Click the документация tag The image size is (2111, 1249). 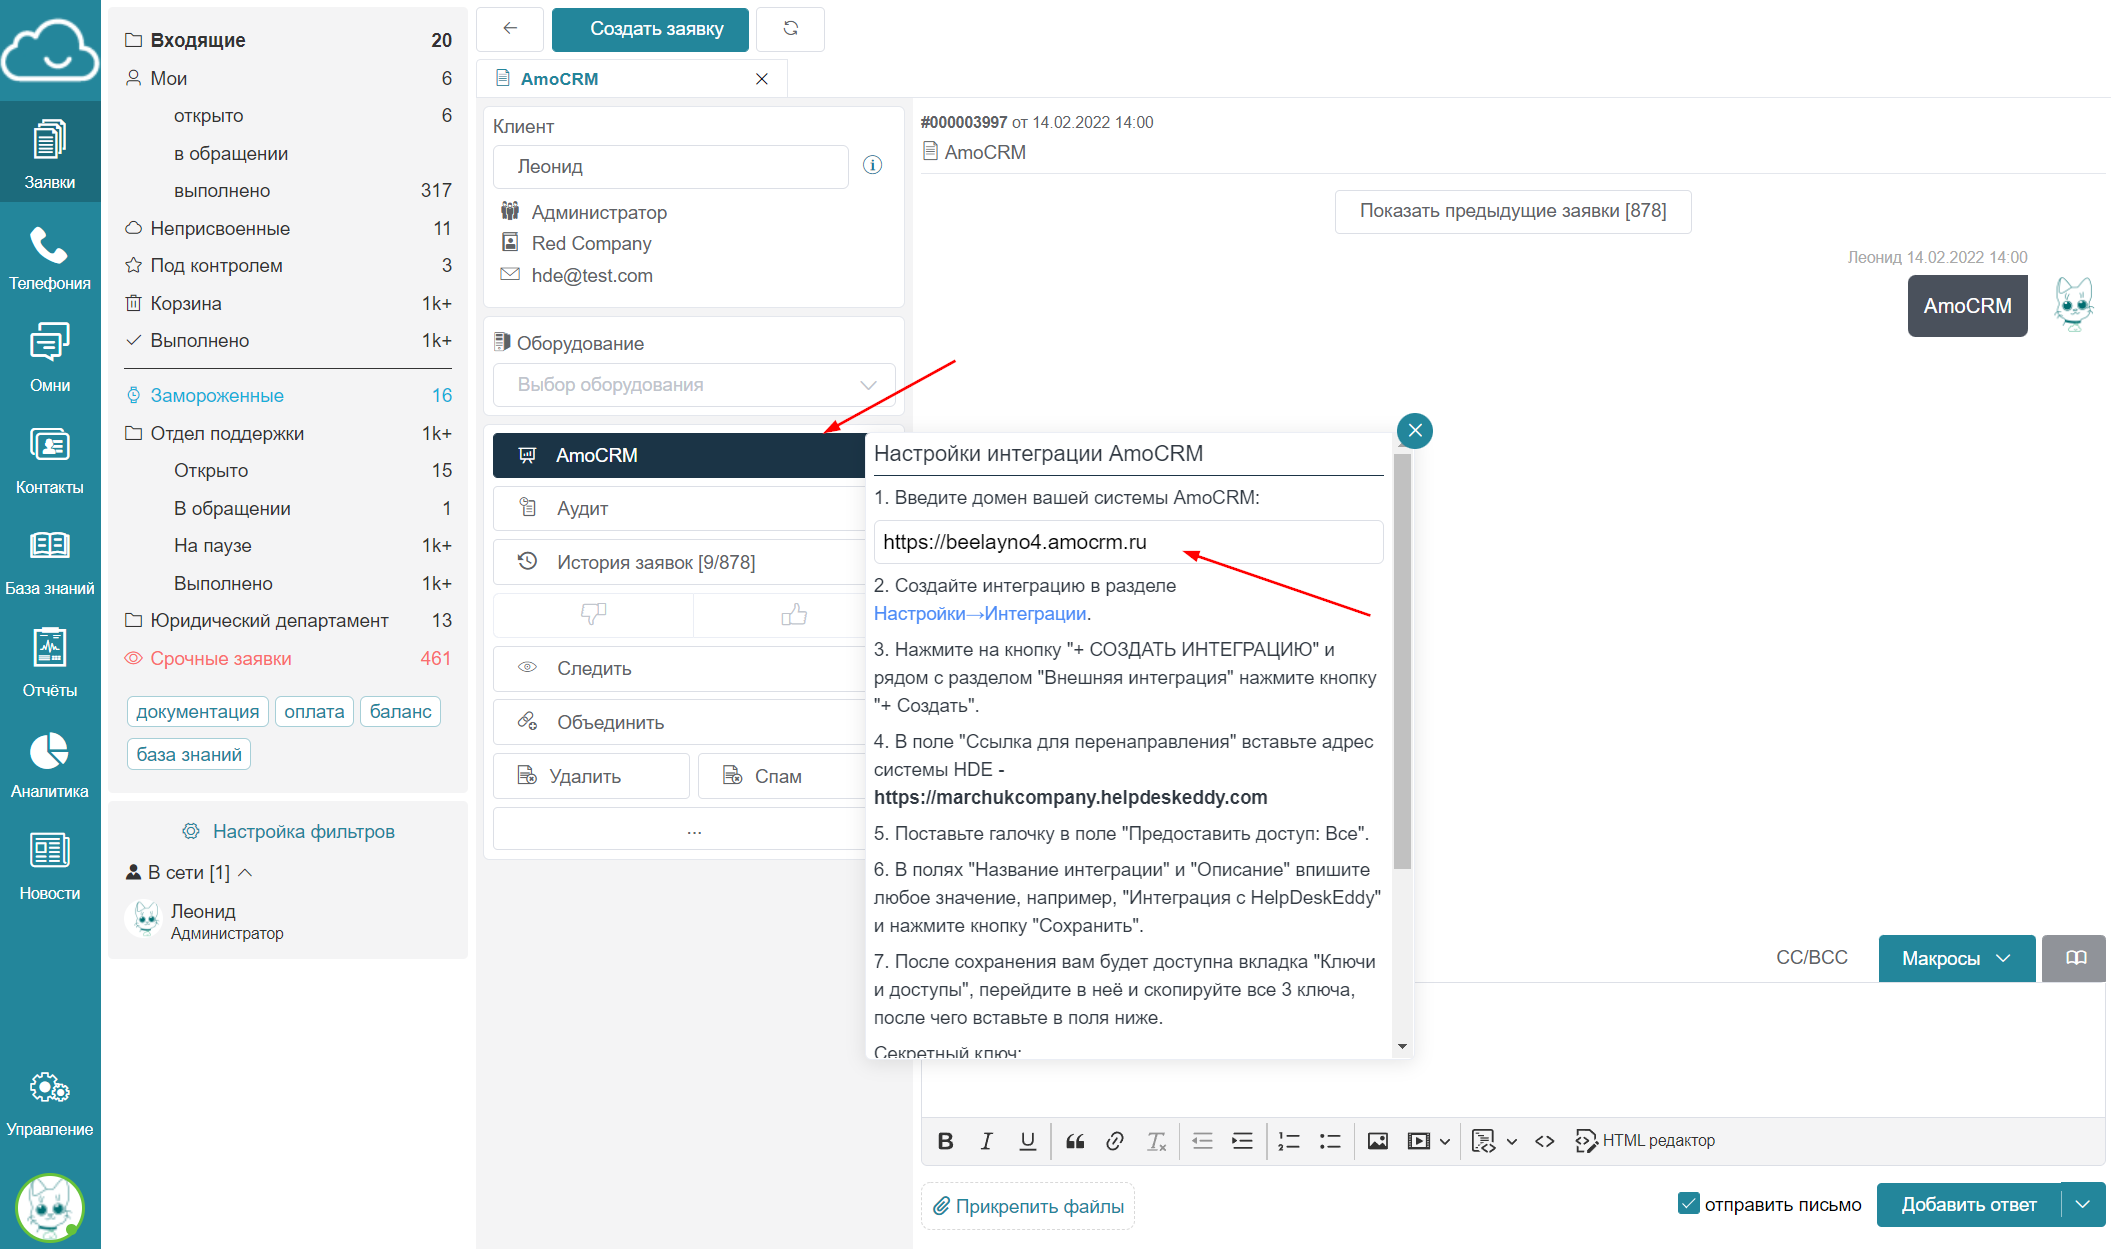coord(197,711)
